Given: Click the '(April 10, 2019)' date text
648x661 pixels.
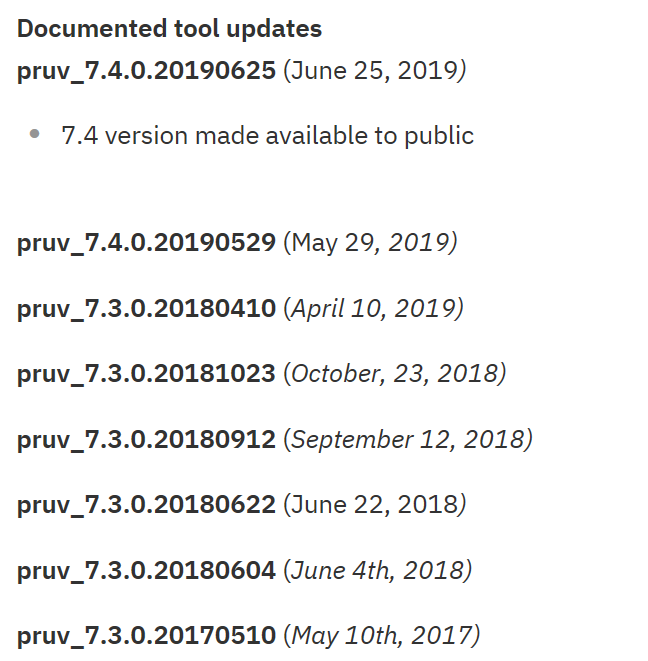Looking at the screenshot, I should (374, 308).
